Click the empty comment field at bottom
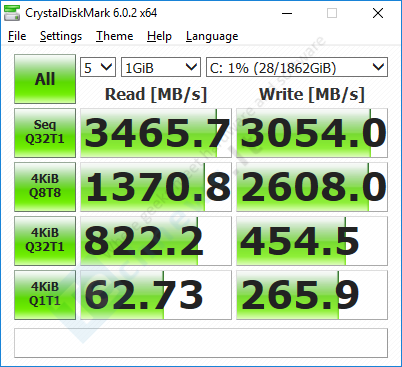 click(x=201, y=343)
